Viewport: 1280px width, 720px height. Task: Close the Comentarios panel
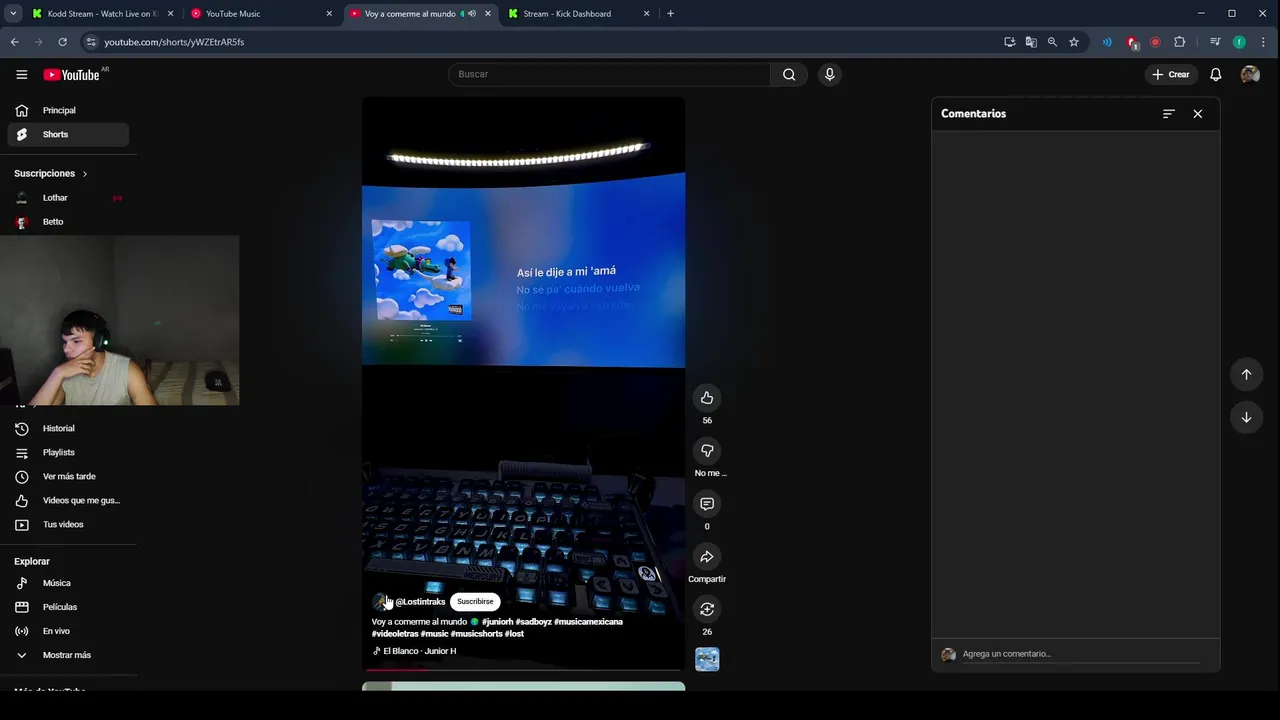click(1198, 114)
